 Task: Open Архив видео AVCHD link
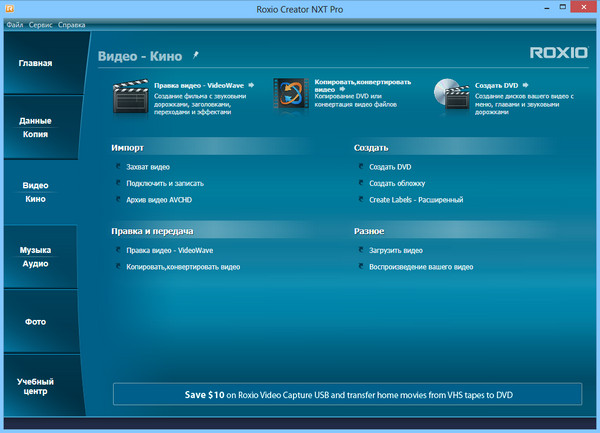click(163, 200)
